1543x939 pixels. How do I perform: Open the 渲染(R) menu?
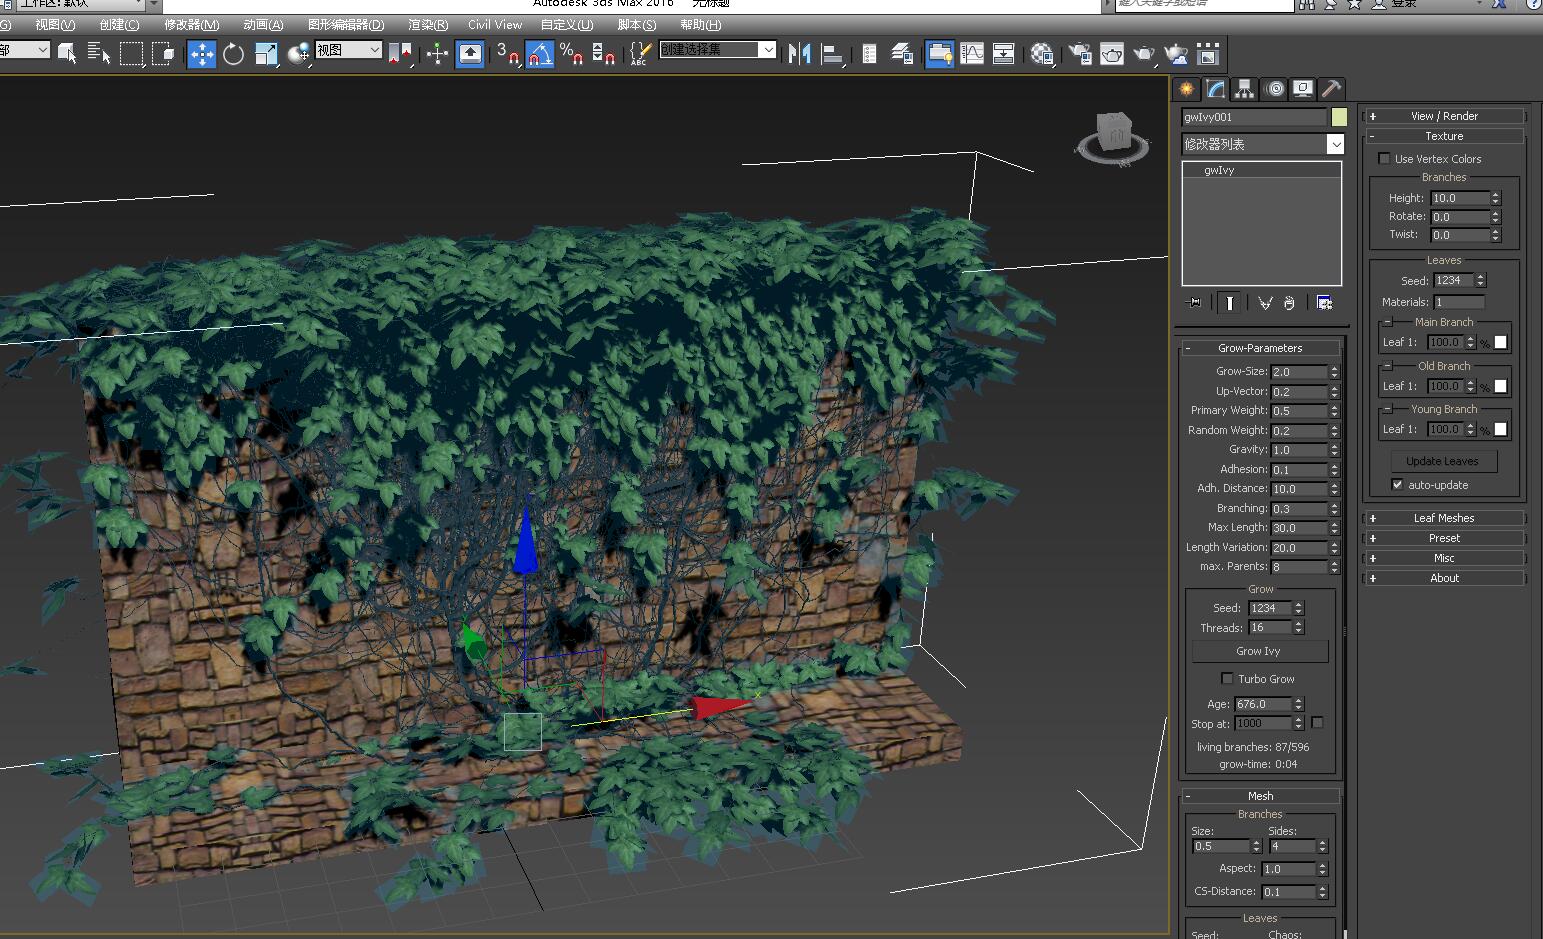tap(428, 25)
